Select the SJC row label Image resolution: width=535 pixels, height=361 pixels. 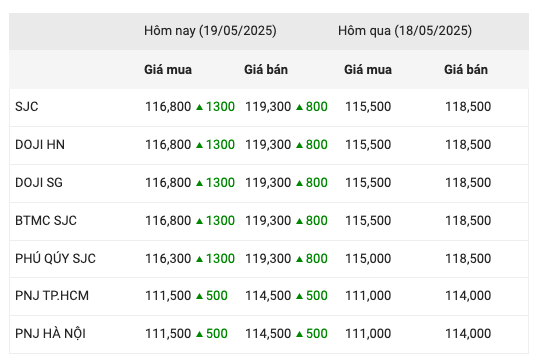[27, 107]
